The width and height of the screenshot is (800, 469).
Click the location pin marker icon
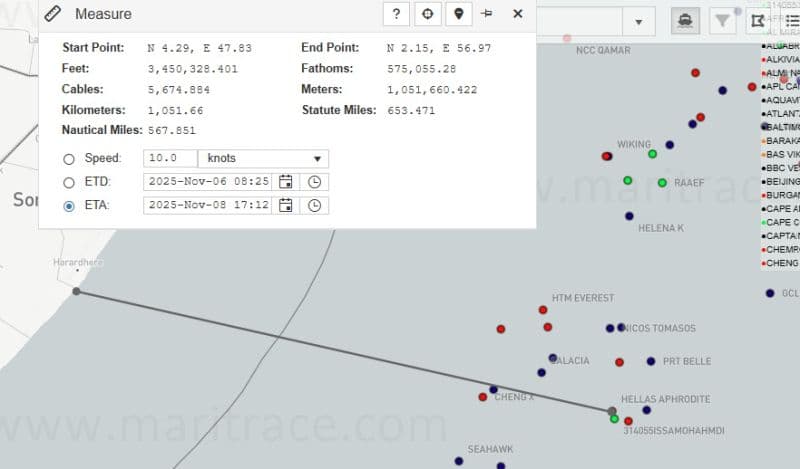pyautogui.click(x=458, y=14)
